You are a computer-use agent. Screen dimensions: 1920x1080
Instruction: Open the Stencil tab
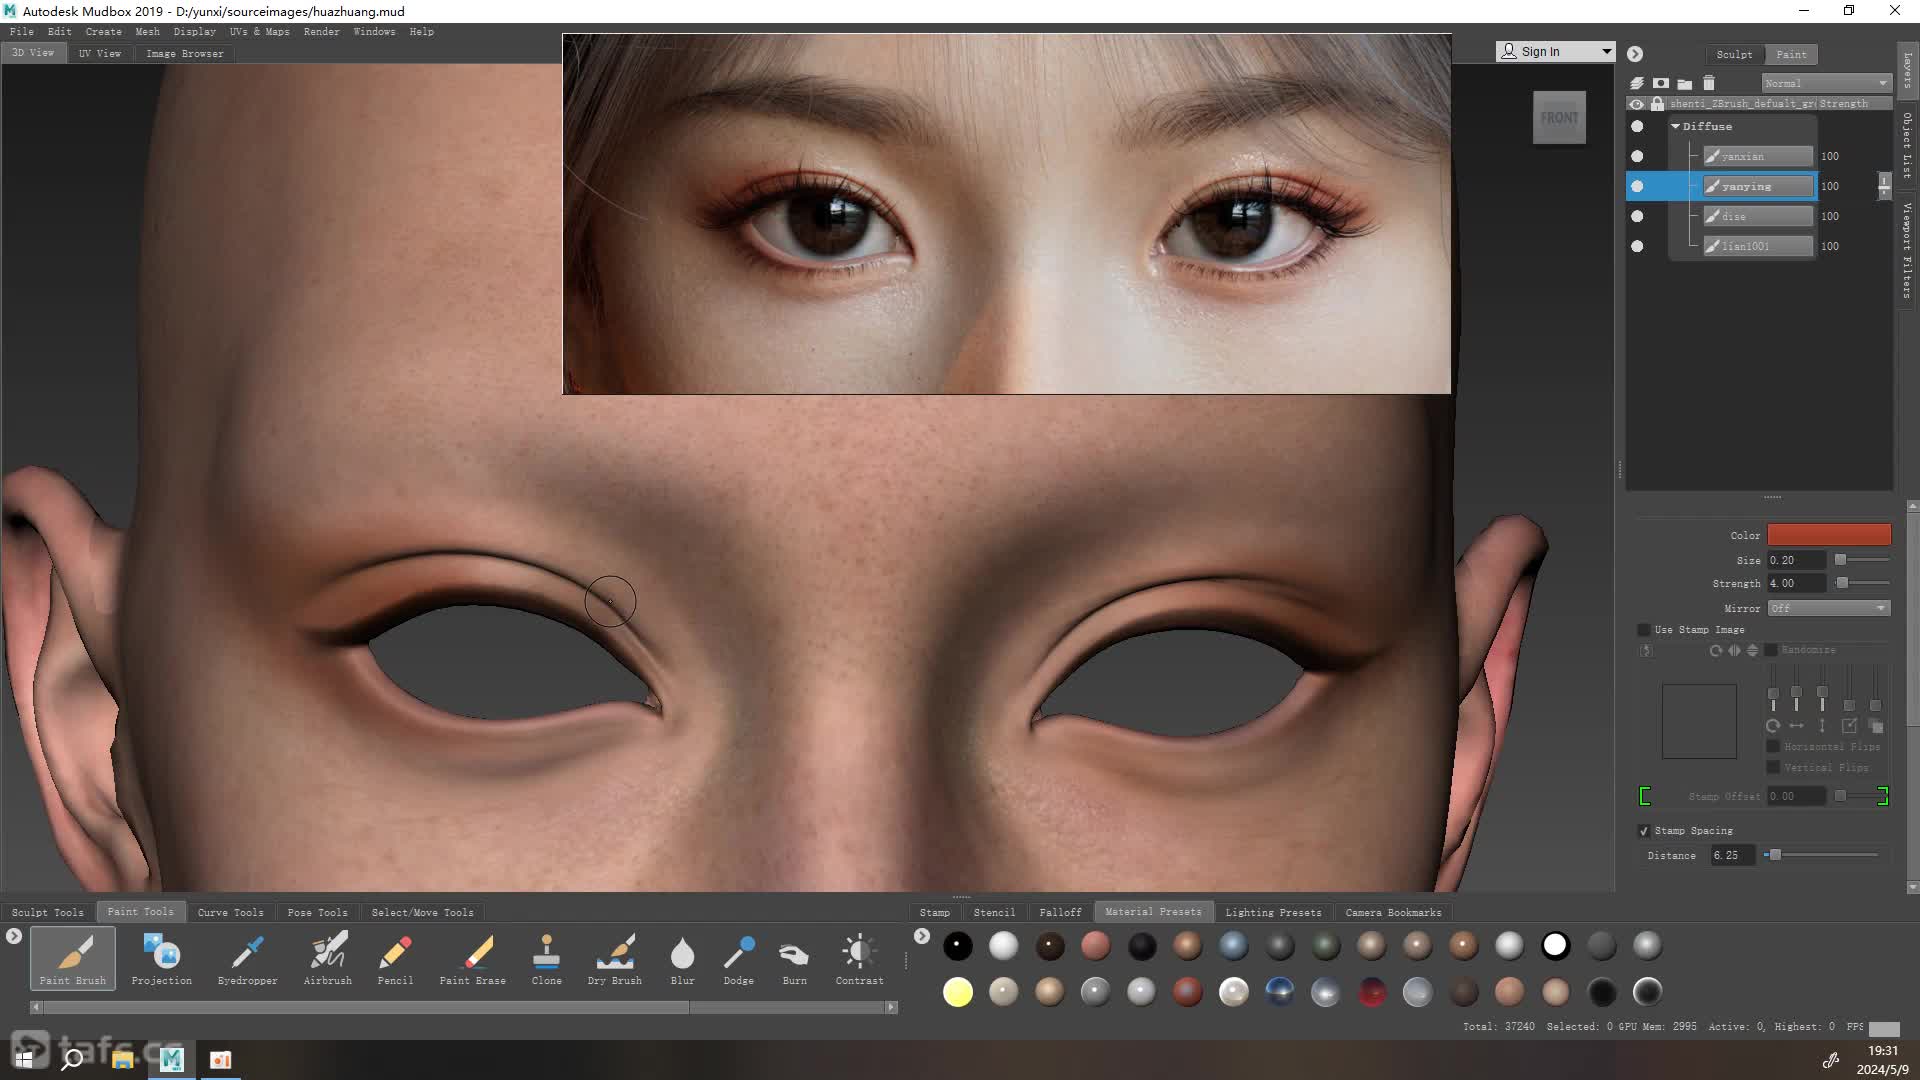point(994,912)
